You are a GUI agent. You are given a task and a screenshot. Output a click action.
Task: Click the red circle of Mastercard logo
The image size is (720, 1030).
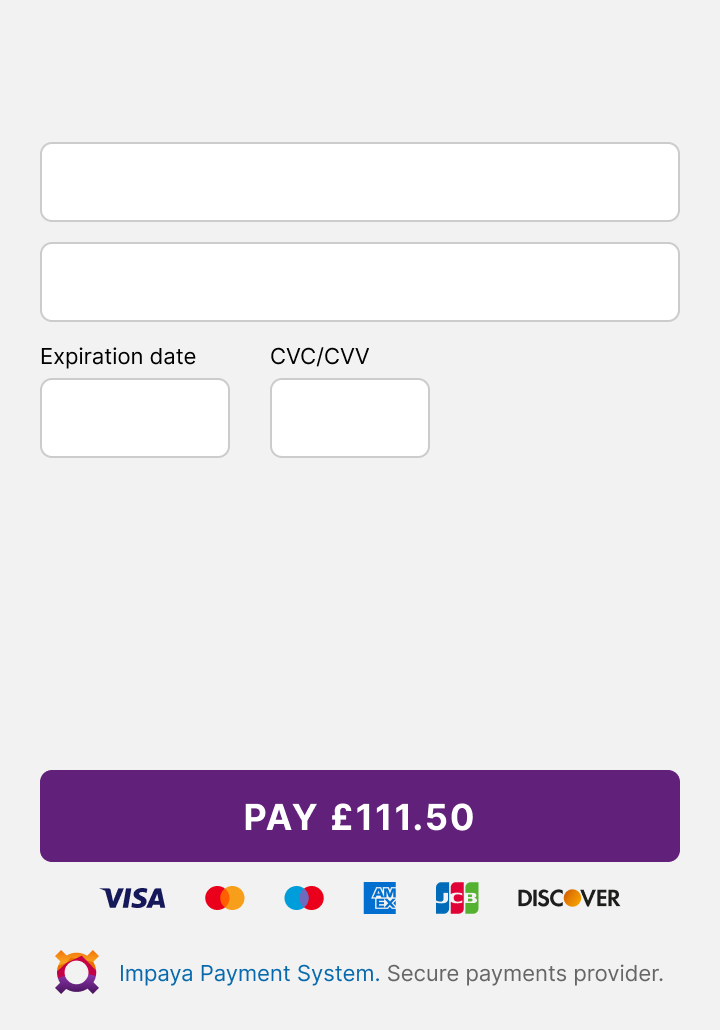(215, 898)
